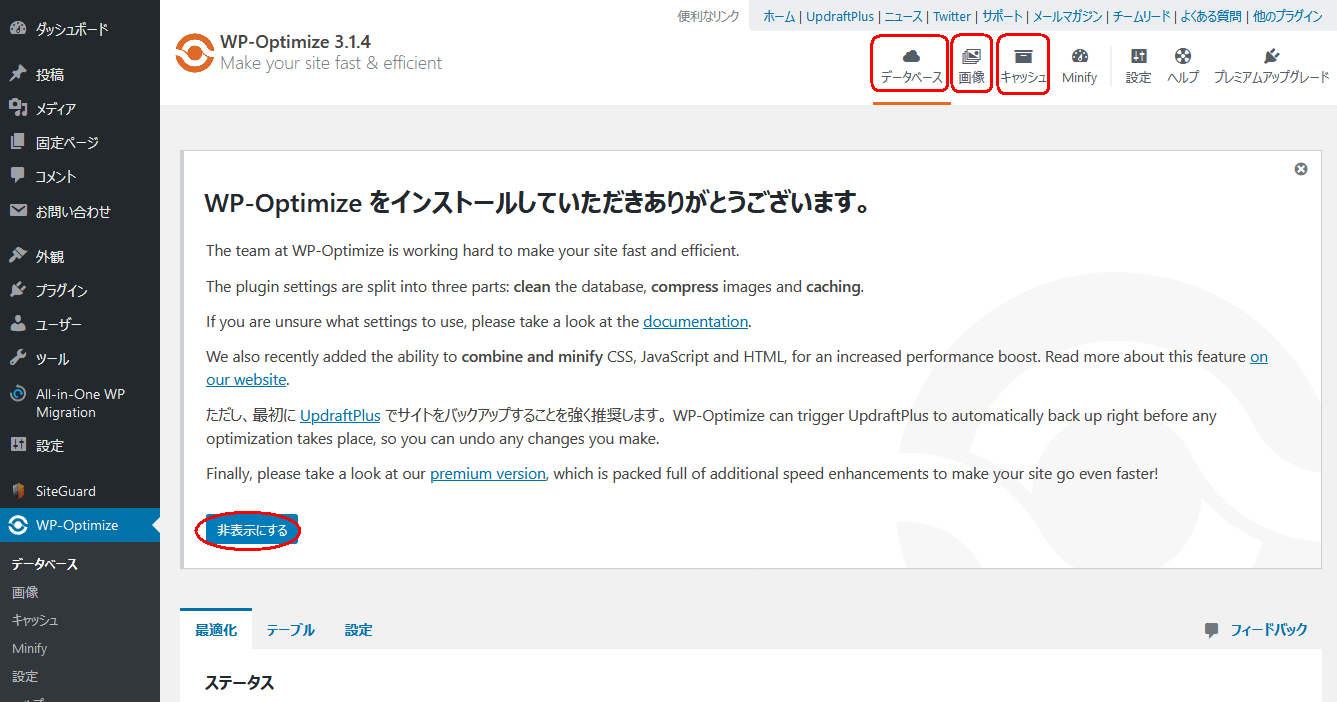Click the プラグイン plug icon in sidebar
Viewport: 1337px width, 702px height.
tap(18, 290)
